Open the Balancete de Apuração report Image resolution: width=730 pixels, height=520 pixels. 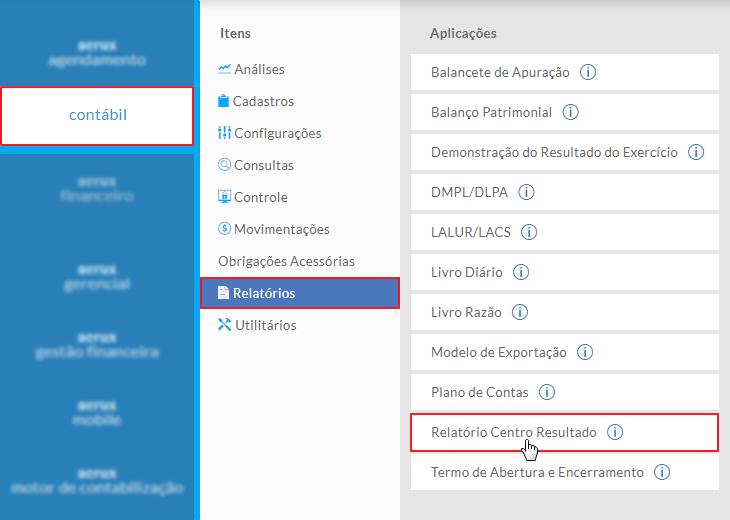coord(500,72)
